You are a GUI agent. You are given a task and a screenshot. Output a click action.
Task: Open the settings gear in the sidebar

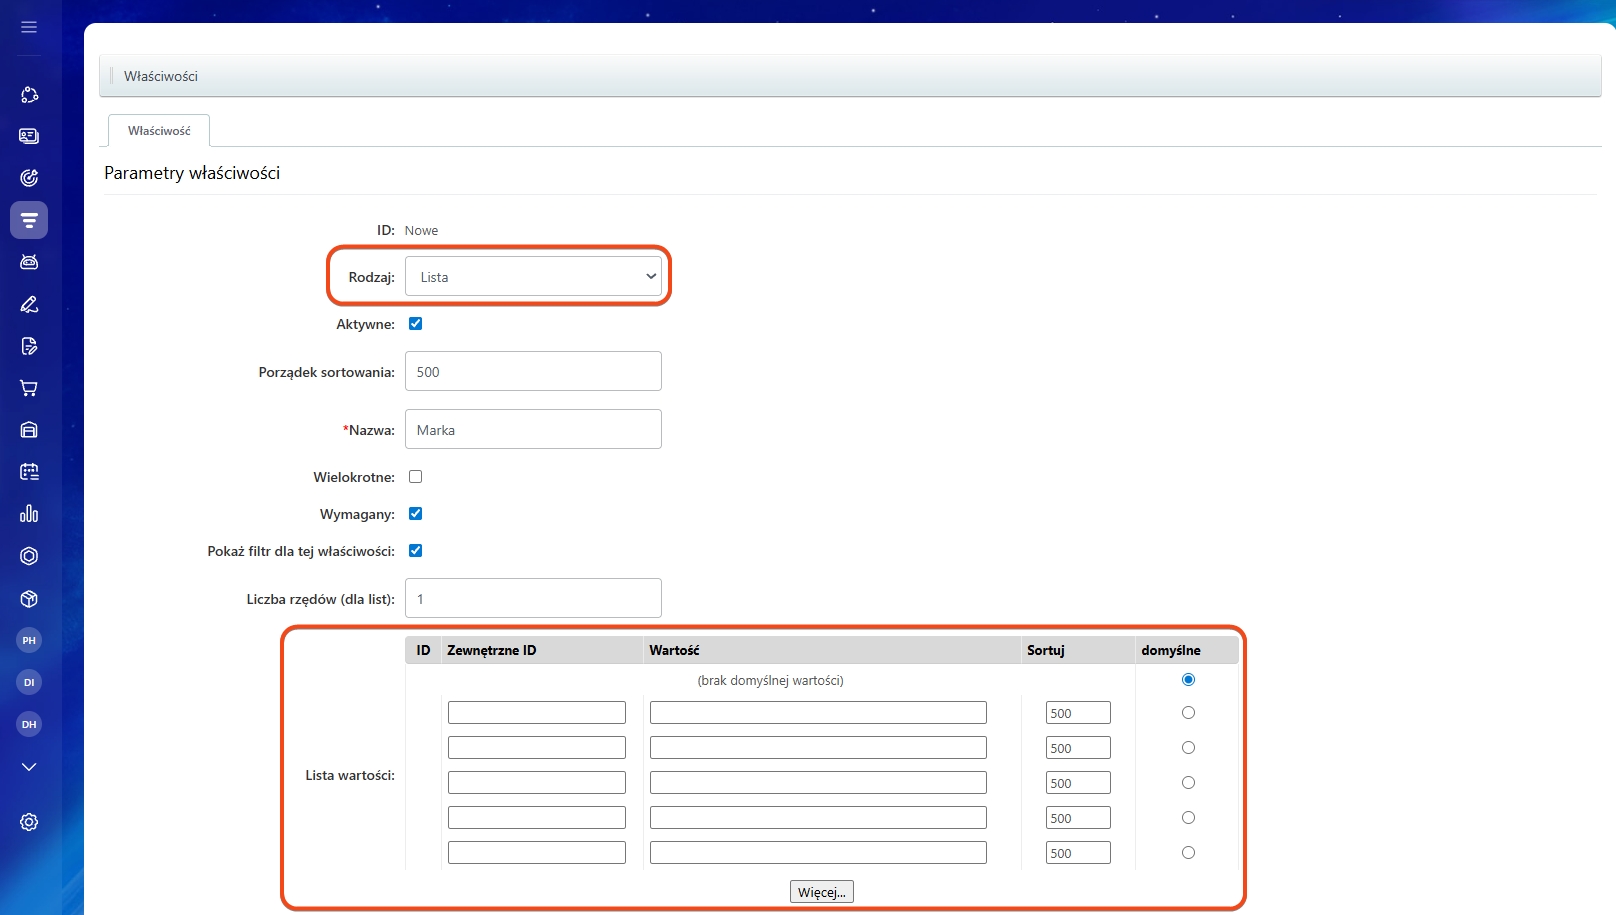[x=29, y=822]
